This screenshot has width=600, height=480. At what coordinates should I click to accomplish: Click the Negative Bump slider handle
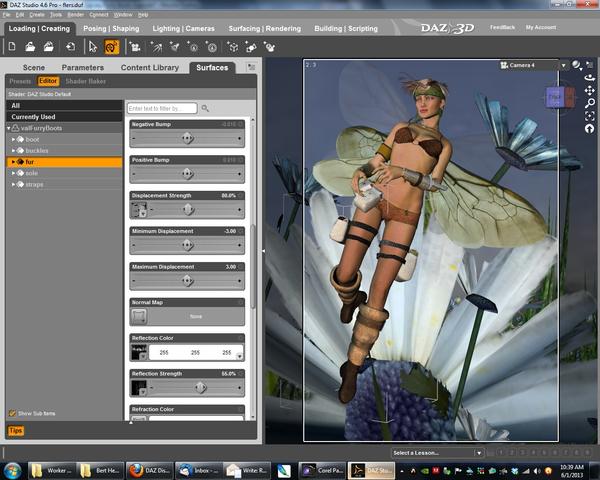(x=188, y=138)
